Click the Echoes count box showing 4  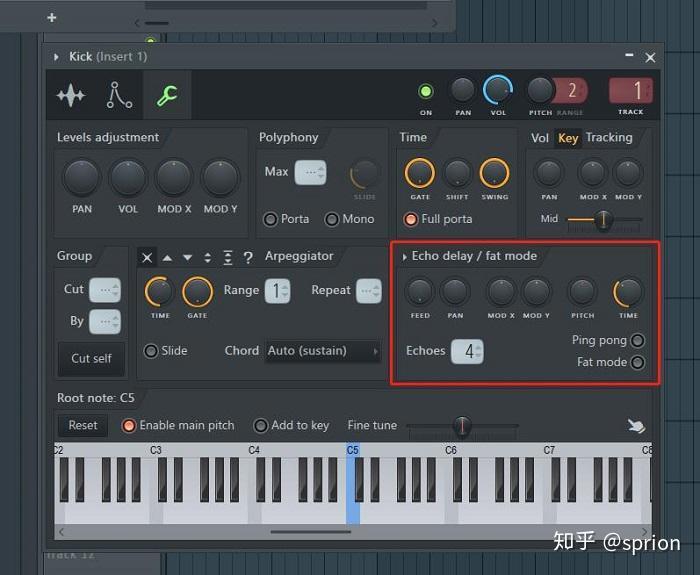(467, 352)
